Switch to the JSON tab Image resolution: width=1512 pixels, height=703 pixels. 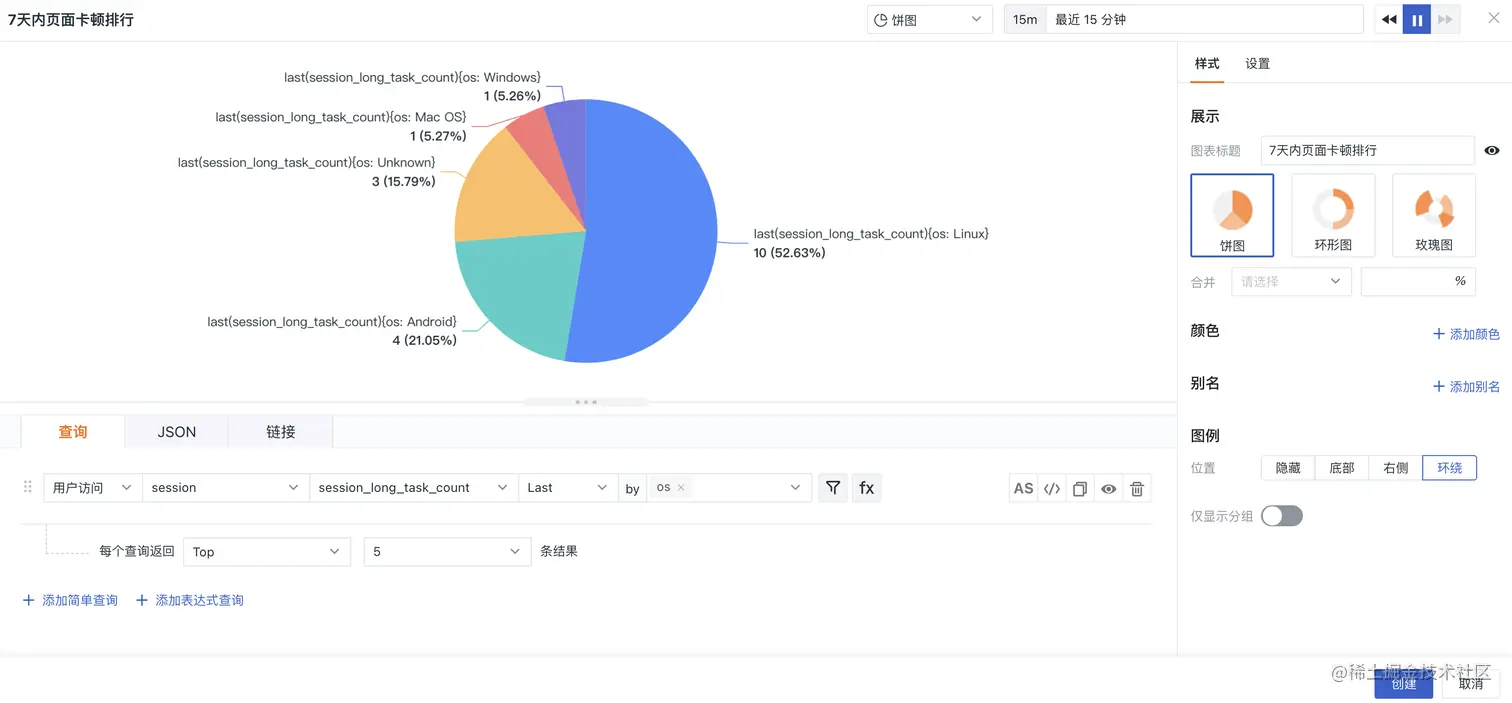pyautogui.click(x=177, y=432)
